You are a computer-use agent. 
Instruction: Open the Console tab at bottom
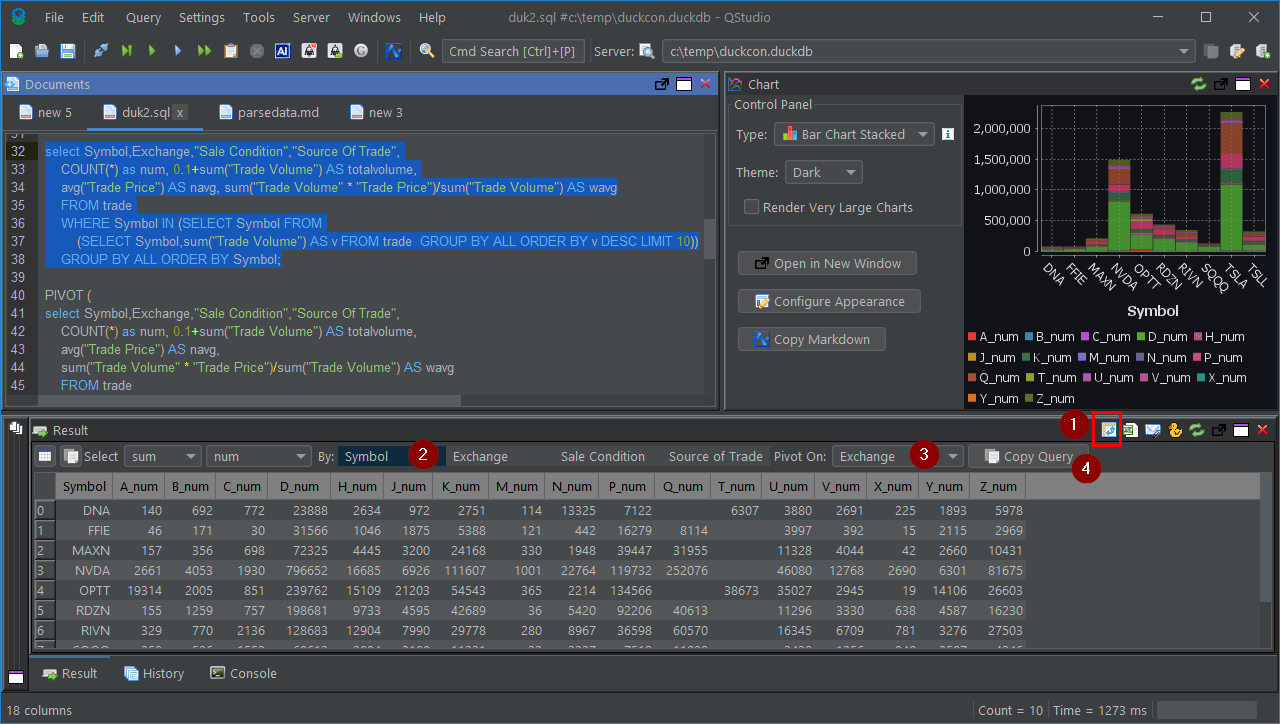pyautogui.click(x=243, y=673)
